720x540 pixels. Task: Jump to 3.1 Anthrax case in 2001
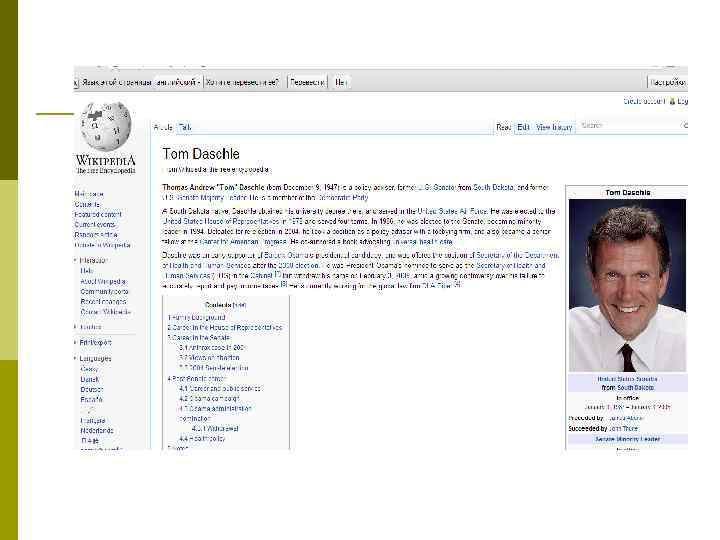[212, 348]
